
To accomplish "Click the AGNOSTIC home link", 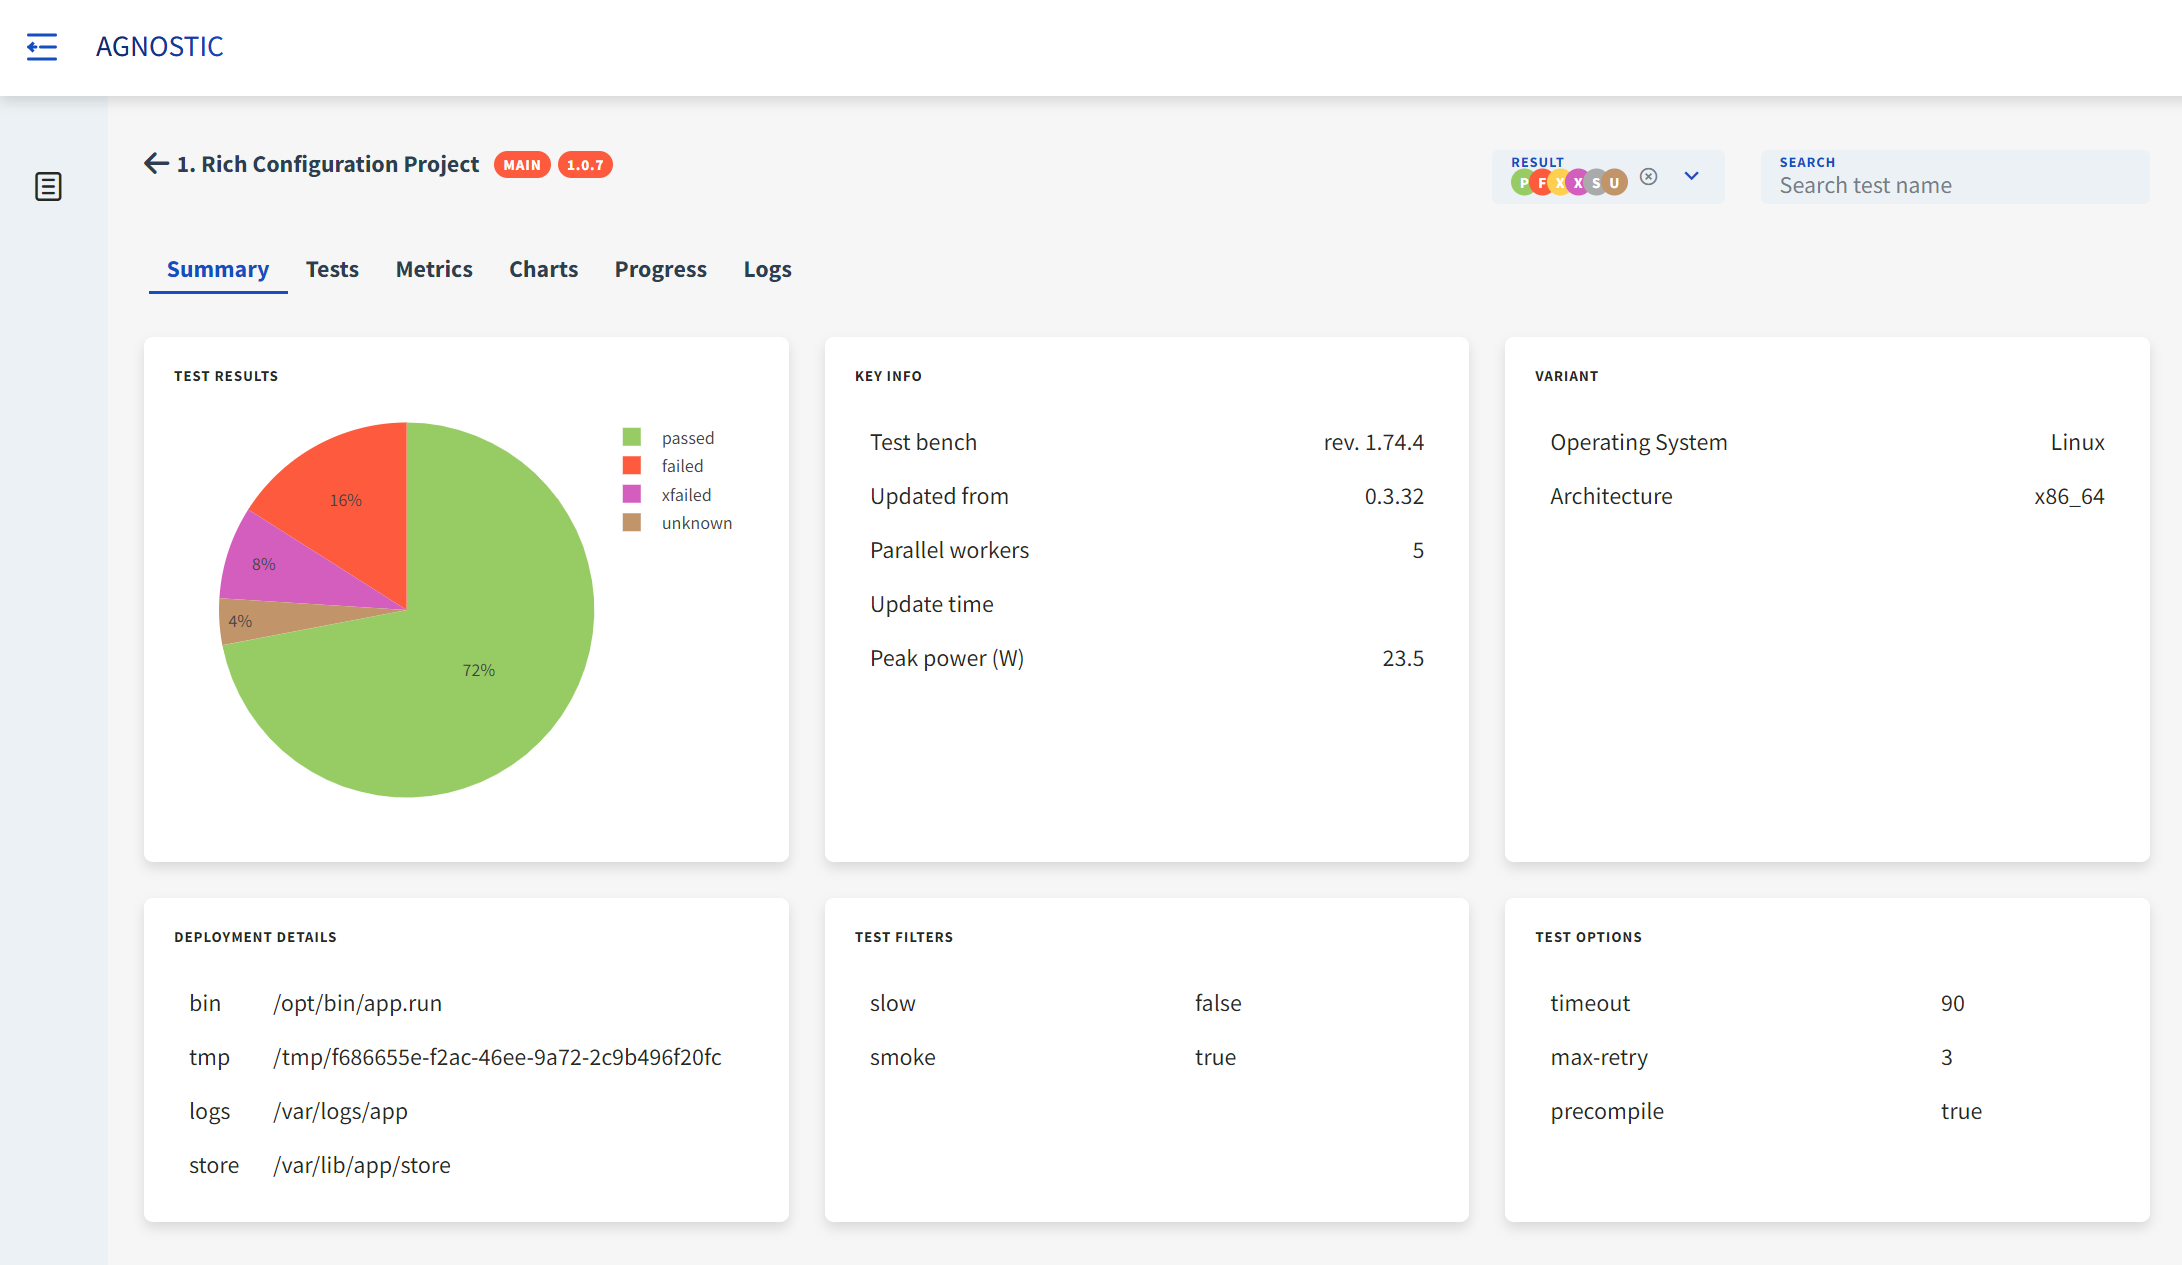I will (x=159, y=47).
